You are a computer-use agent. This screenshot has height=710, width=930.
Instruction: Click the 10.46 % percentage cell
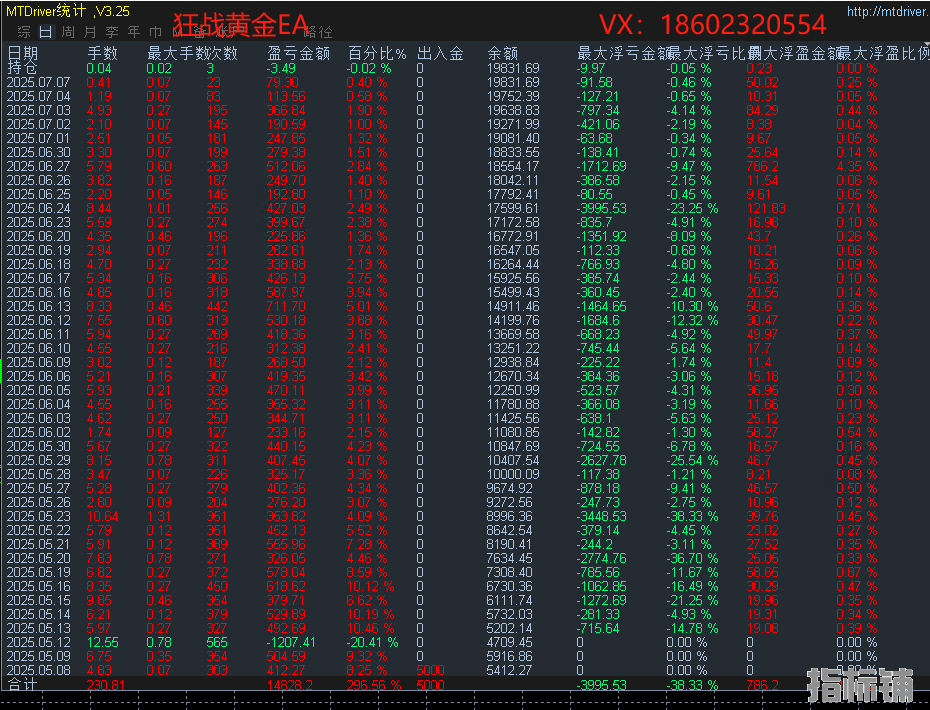[370, 628]
